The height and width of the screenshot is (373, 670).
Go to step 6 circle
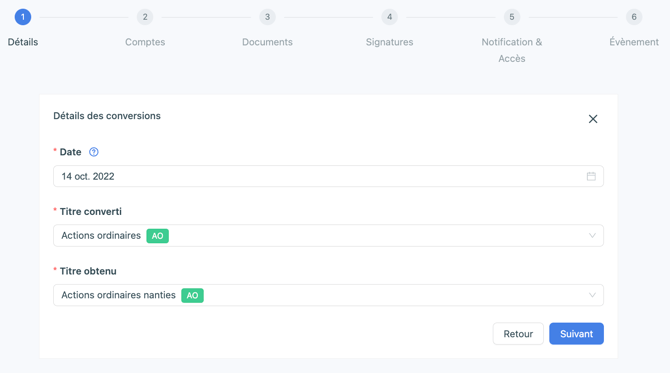tap(634, 17)
